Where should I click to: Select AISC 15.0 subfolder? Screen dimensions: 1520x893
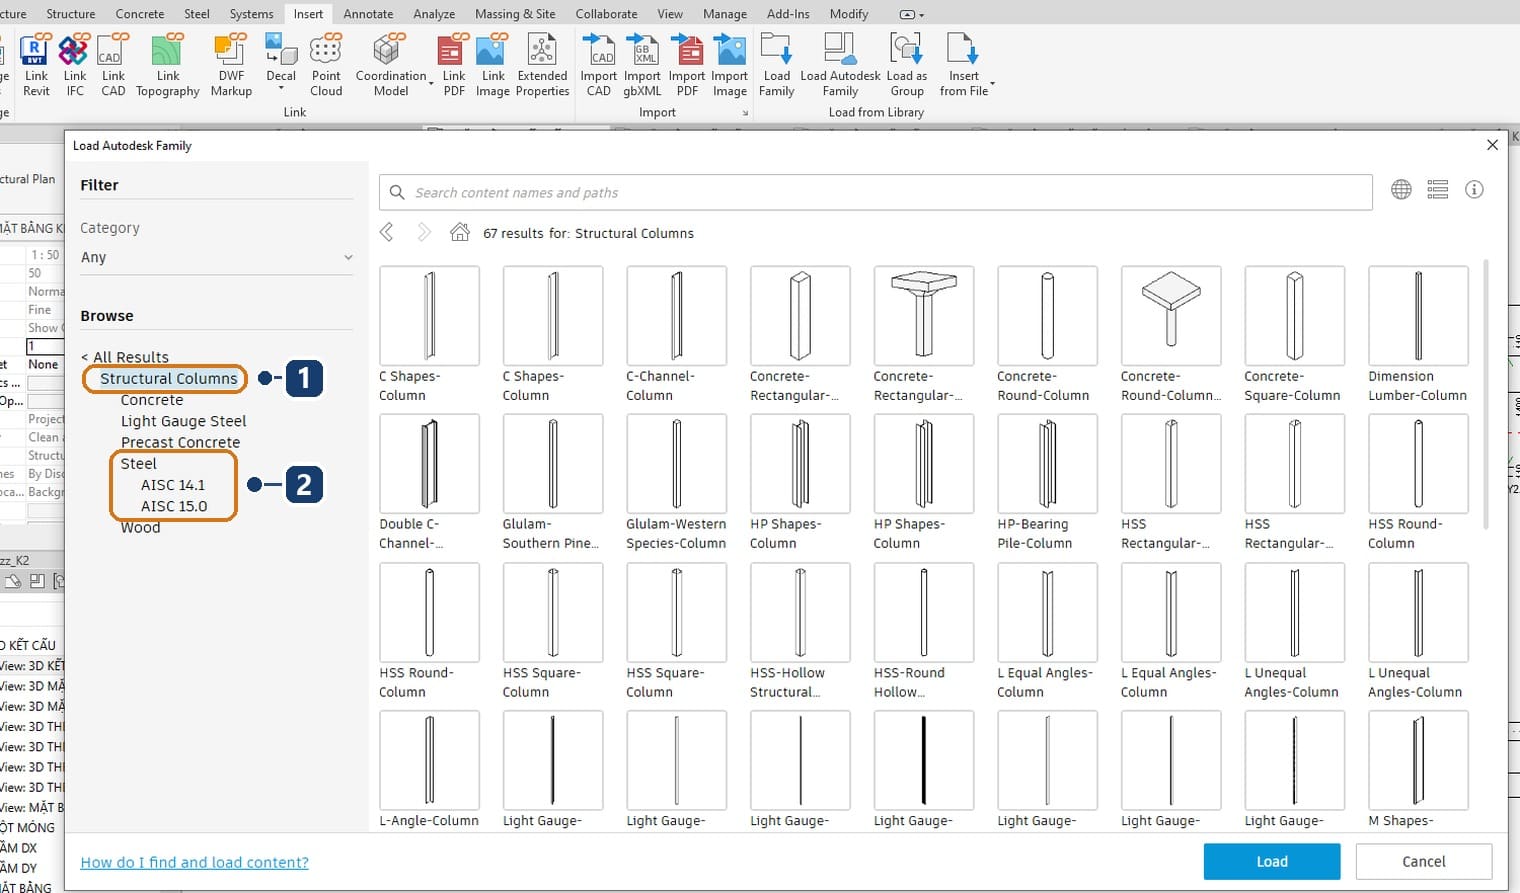174,506
